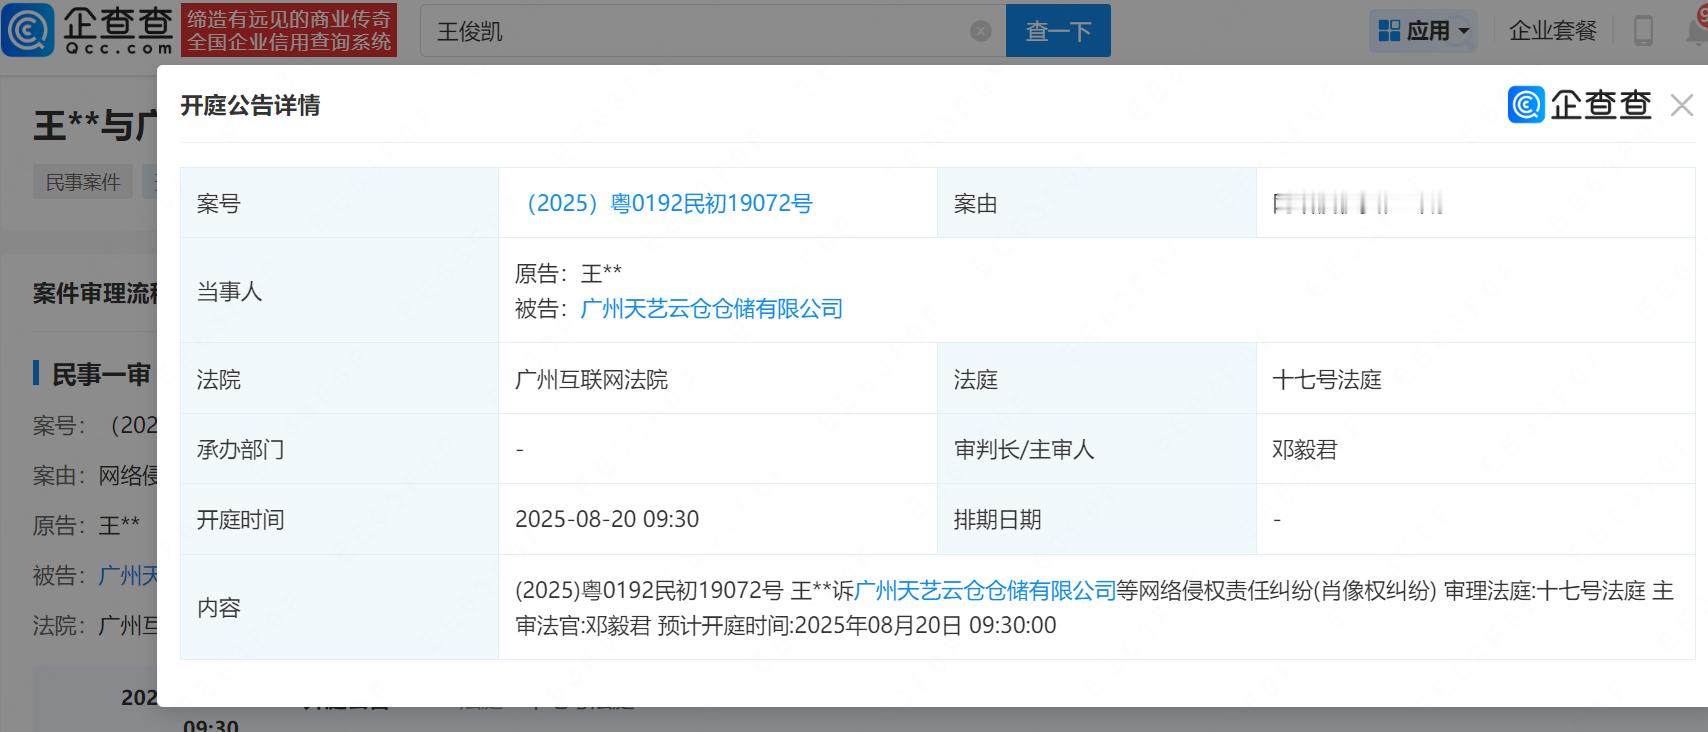Screen dimensions: 1708x732
Task: Open case number (2025)粤0192民初19072号 link
Action: tap(664, 203)
